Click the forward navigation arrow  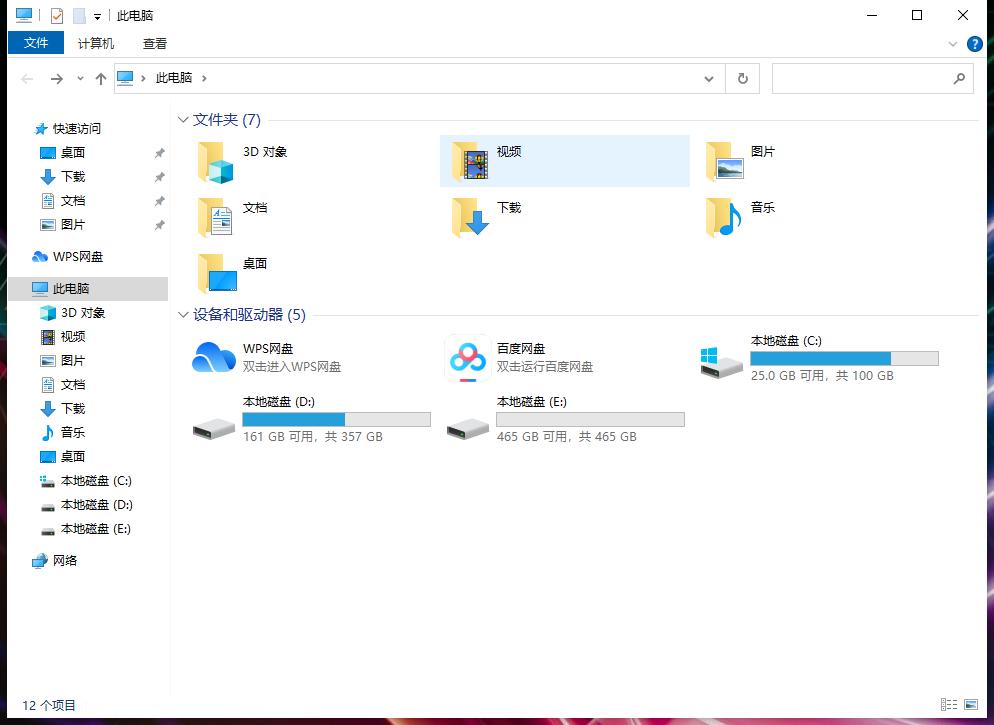tap(56, 79)
